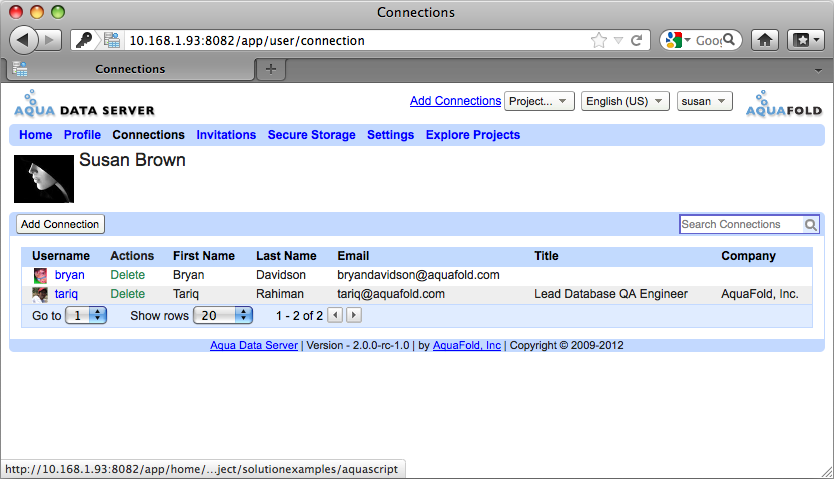
Task: Open the English (US) language dropdown
Action: point(625,101)
